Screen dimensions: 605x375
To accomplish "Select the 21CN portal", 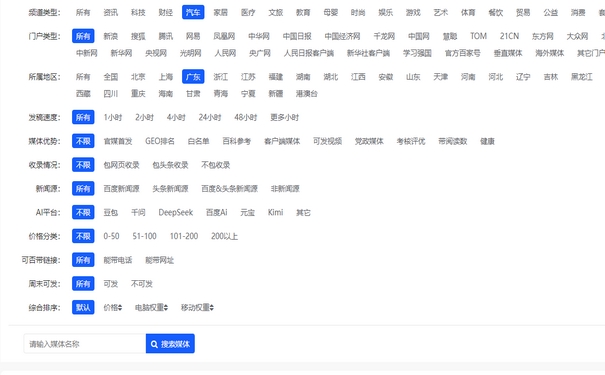I will (x=509, y=36).
